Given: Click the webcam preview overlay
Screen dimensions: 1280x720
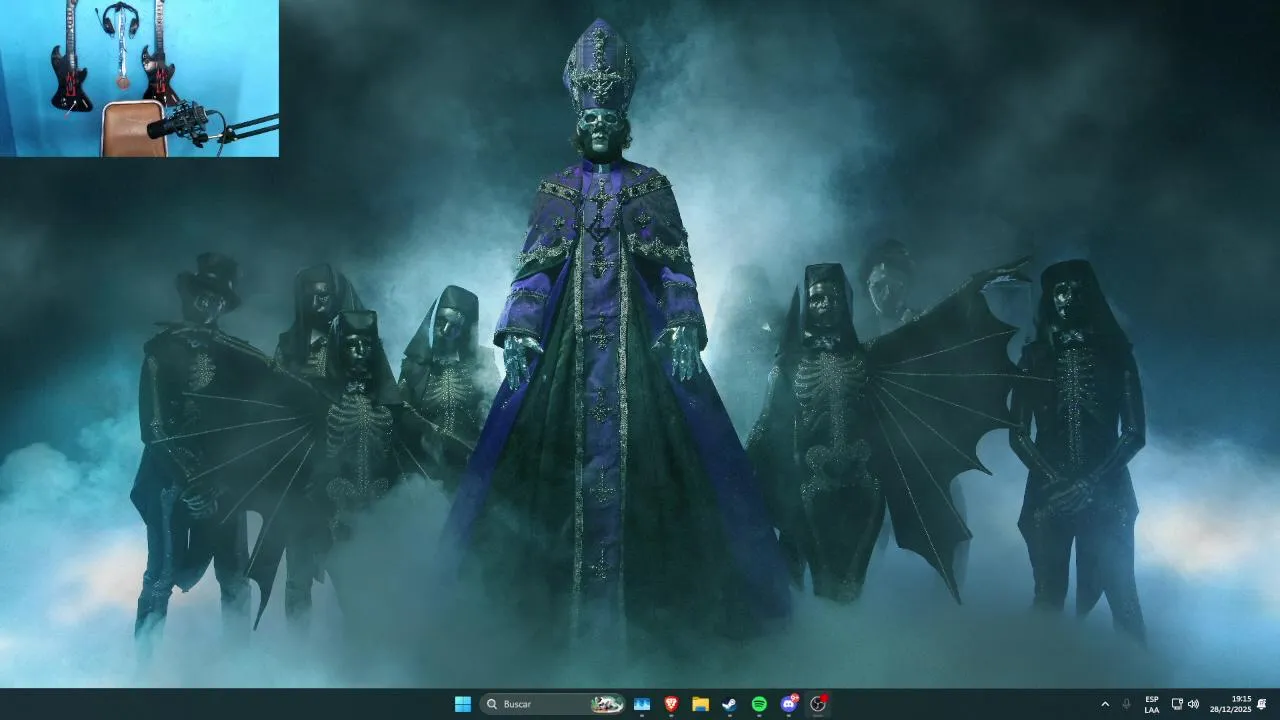Looking at the screenshot, I should click(x=139, y=78).
